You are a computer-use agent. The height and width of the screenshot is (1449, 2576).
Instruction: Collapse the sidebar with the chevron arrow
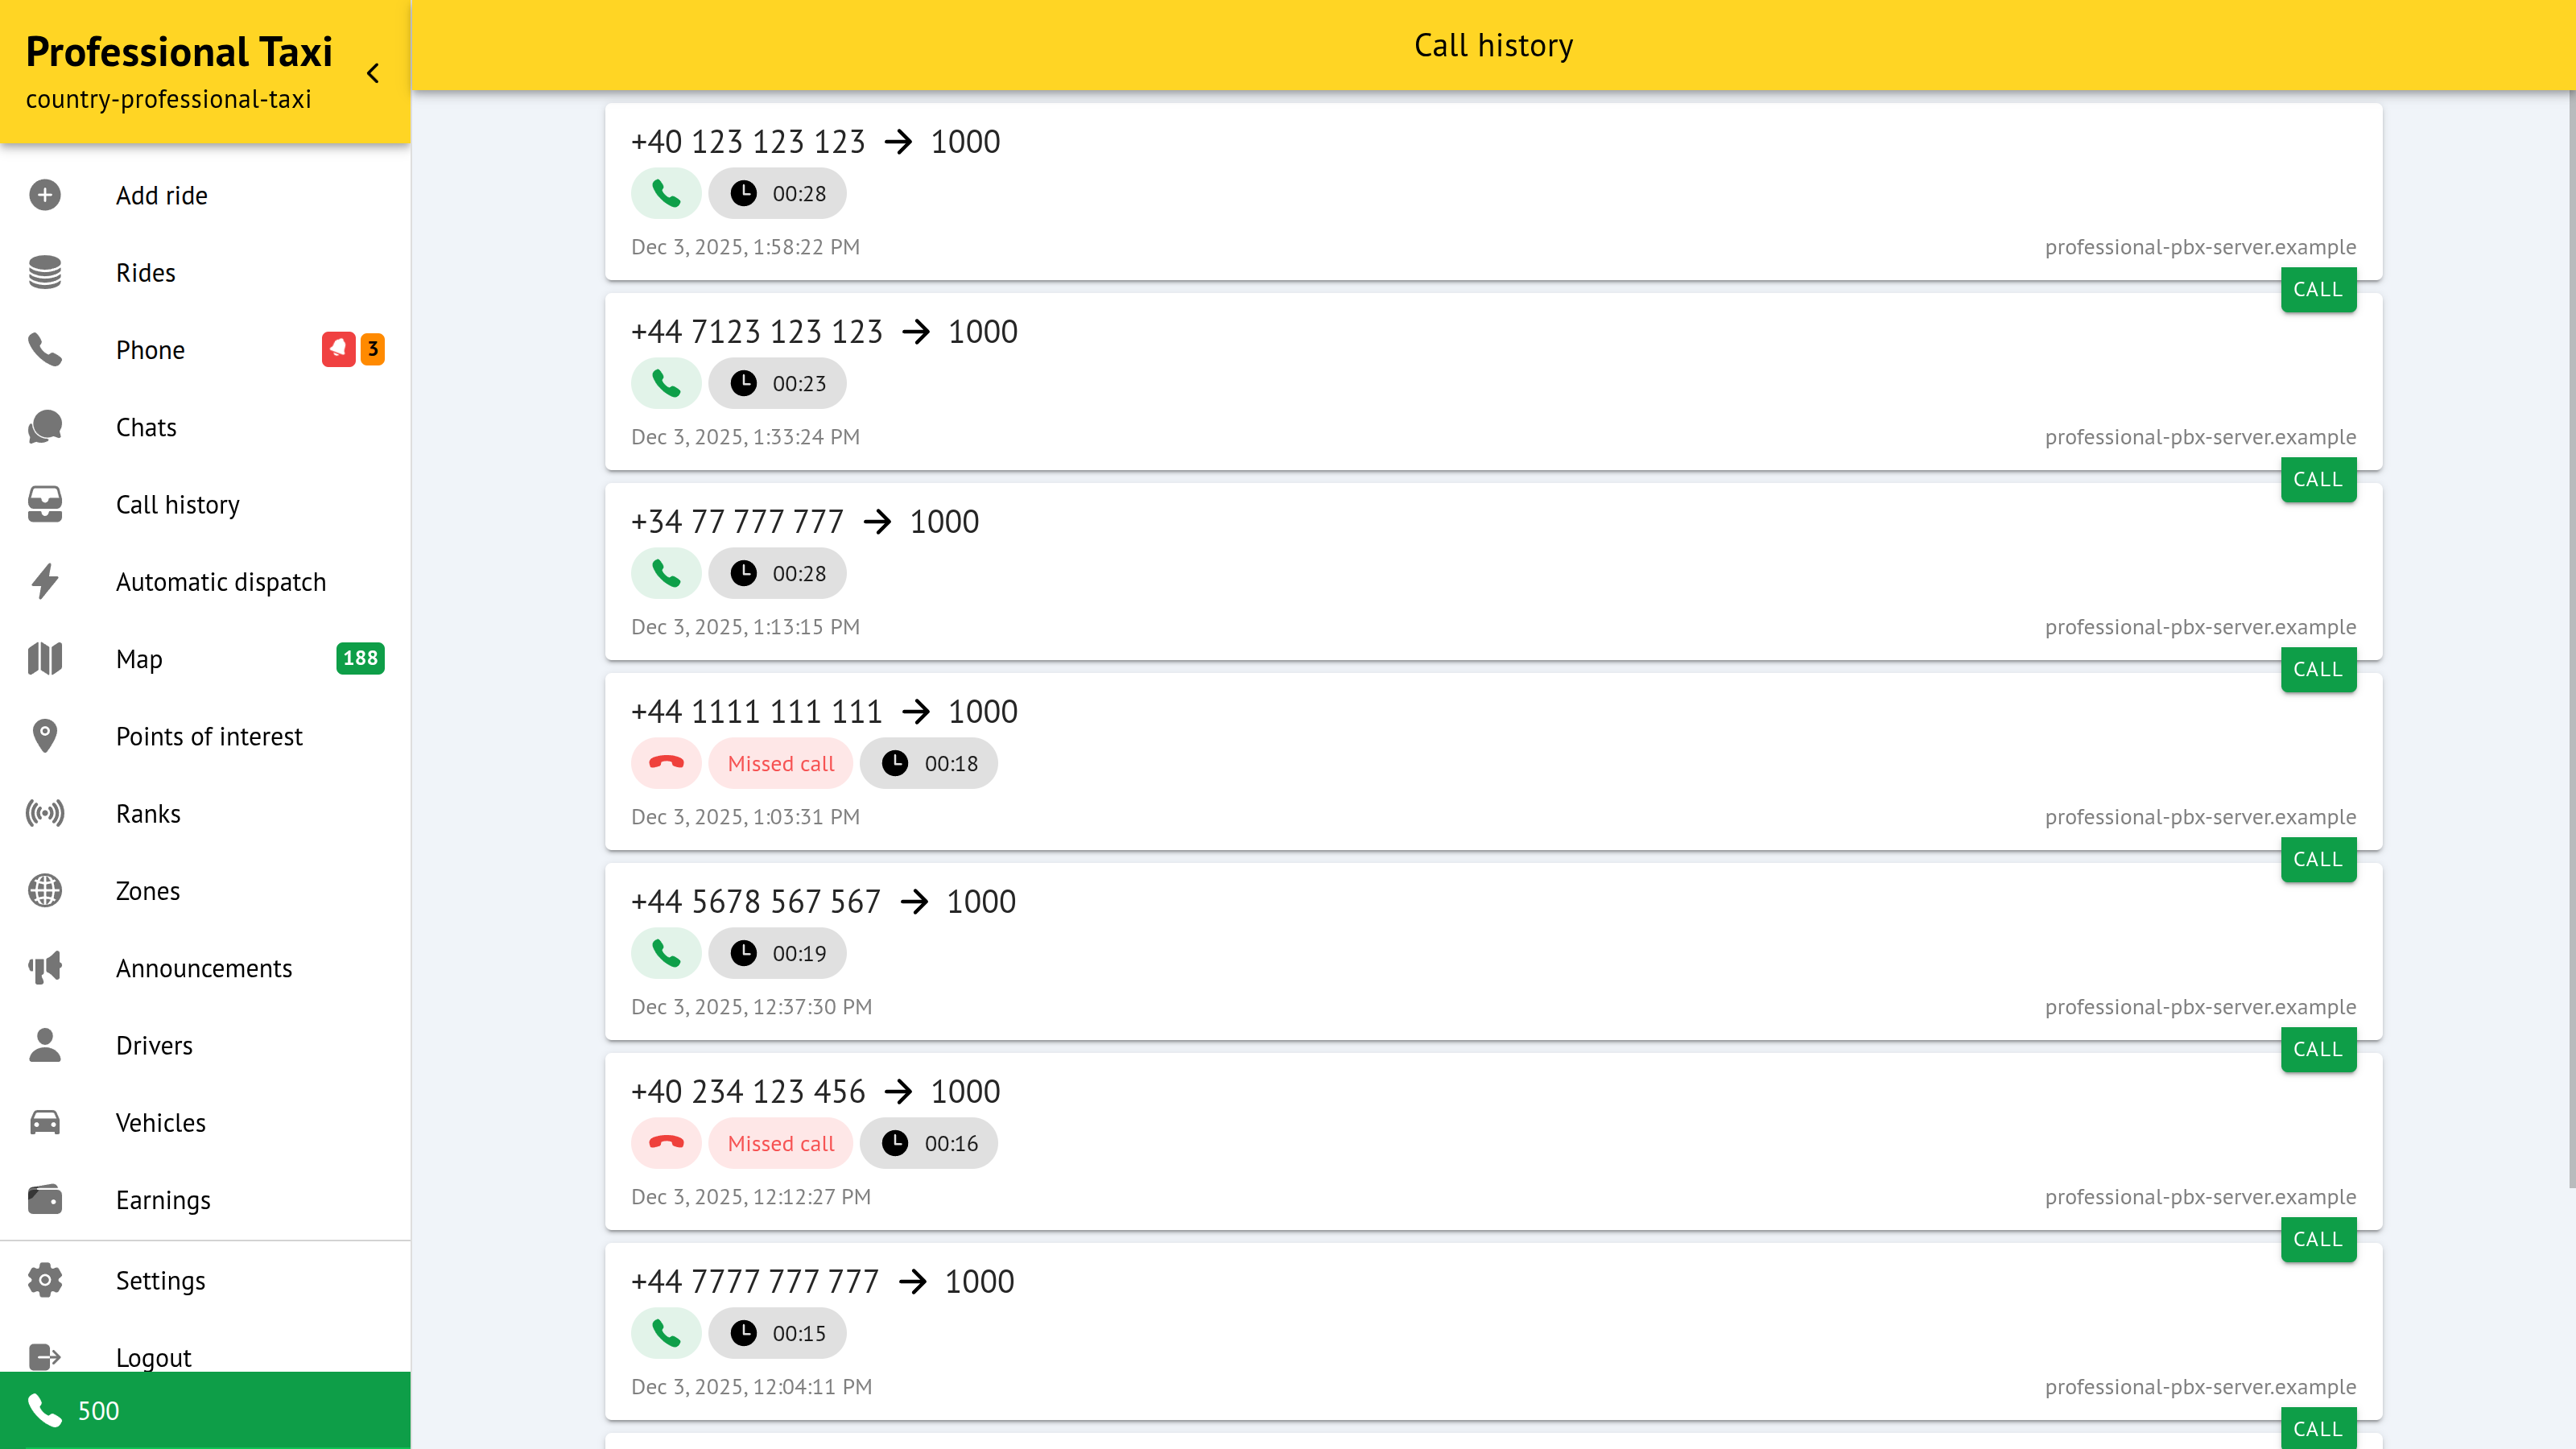(x=373, y=73)
